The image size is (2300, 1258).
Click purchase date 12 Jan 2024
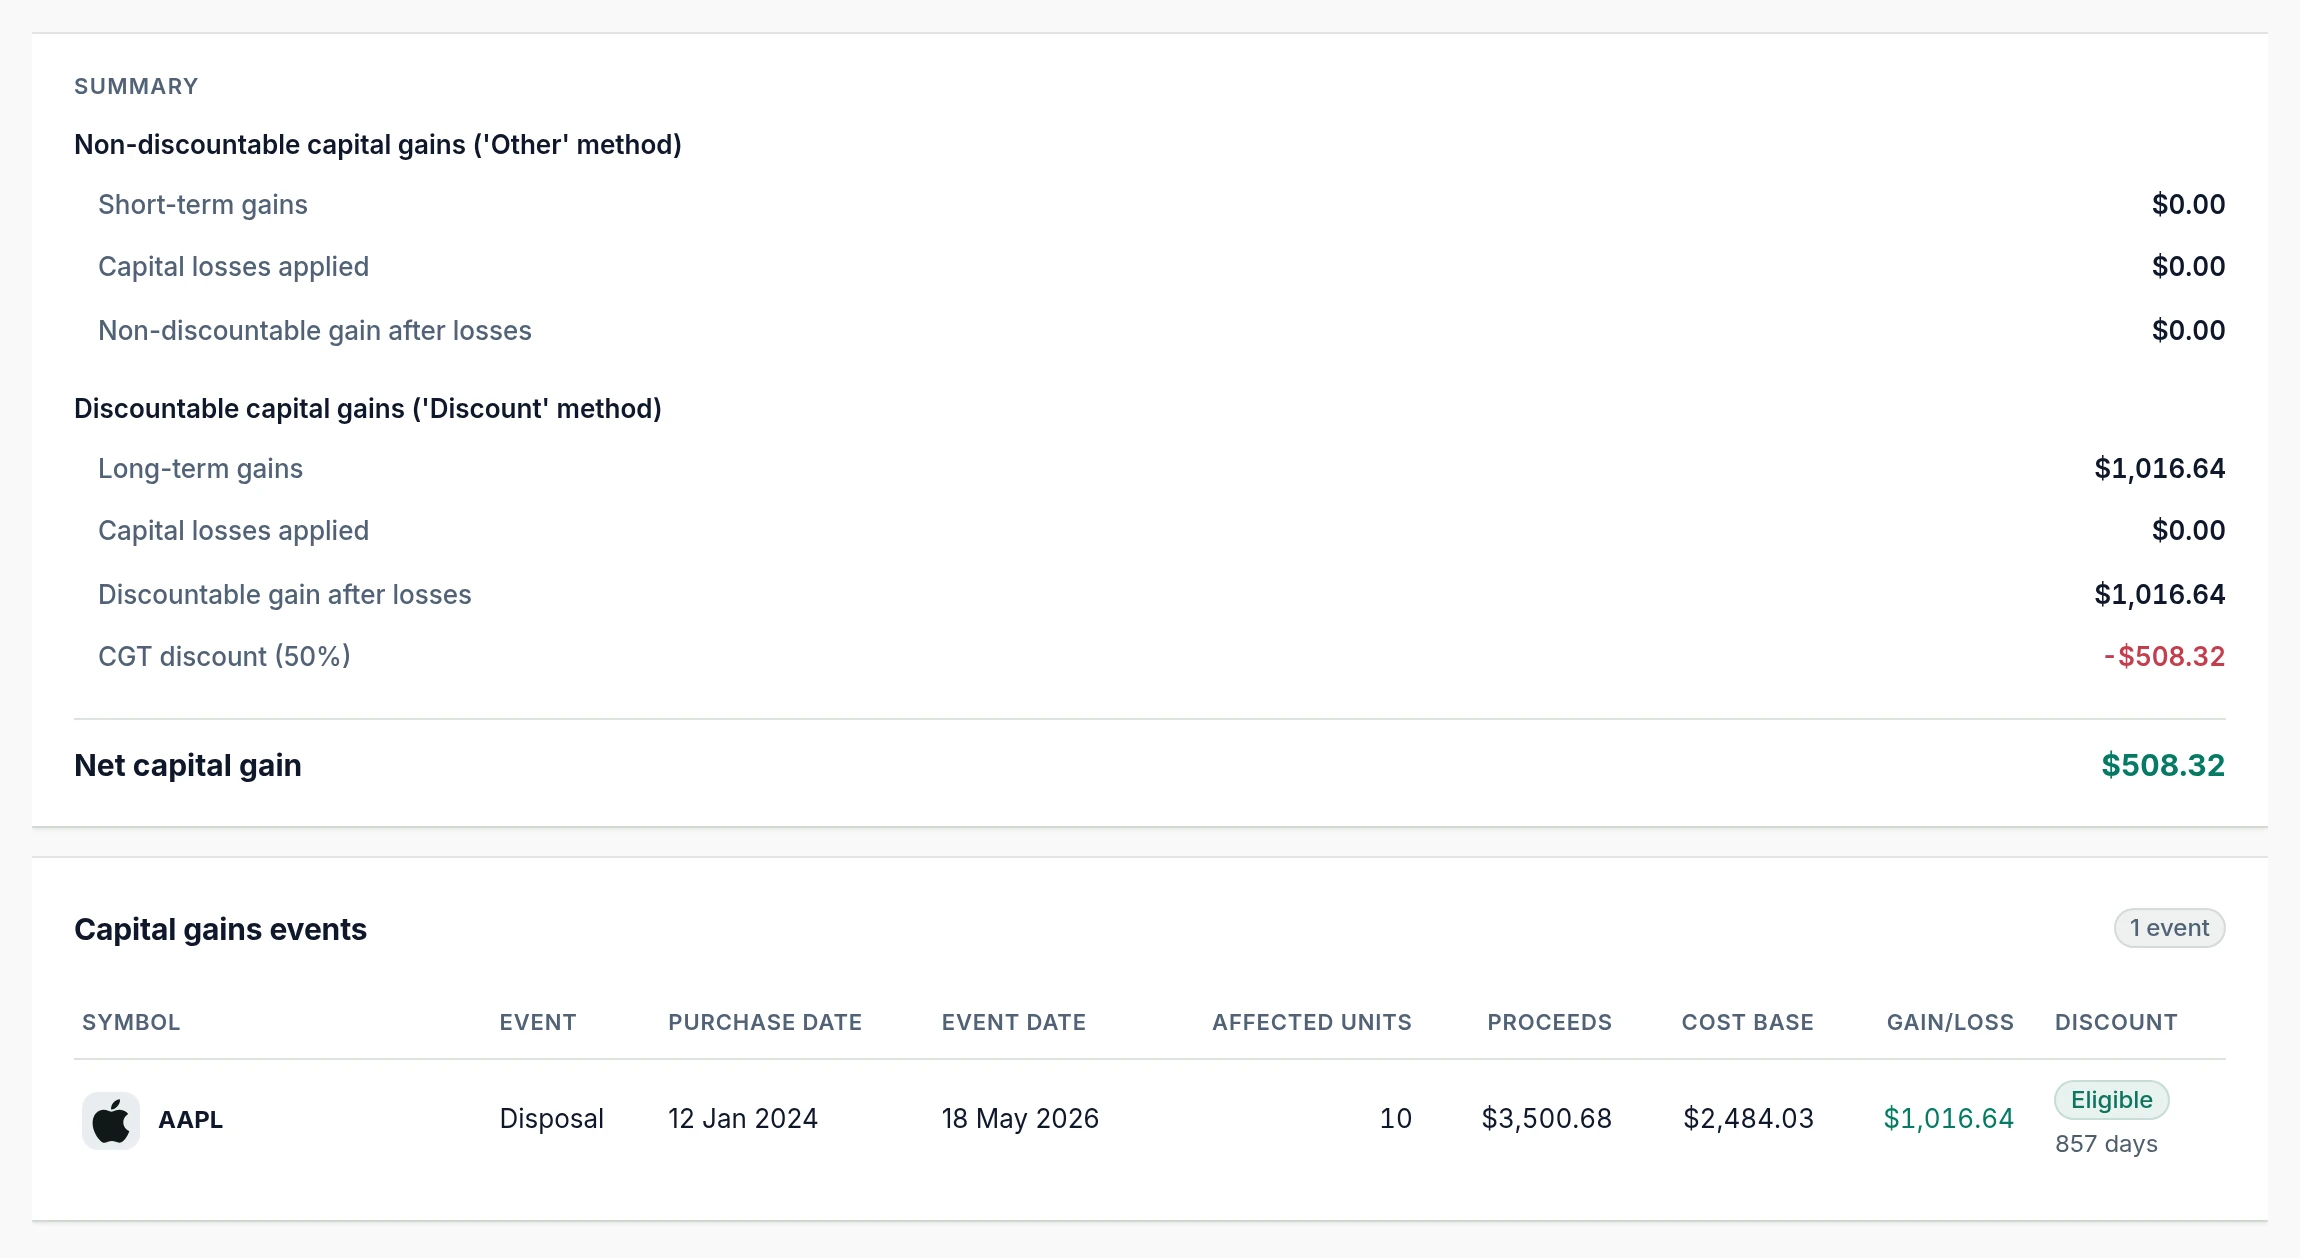pyautogui.click(x=743, y=1119)
